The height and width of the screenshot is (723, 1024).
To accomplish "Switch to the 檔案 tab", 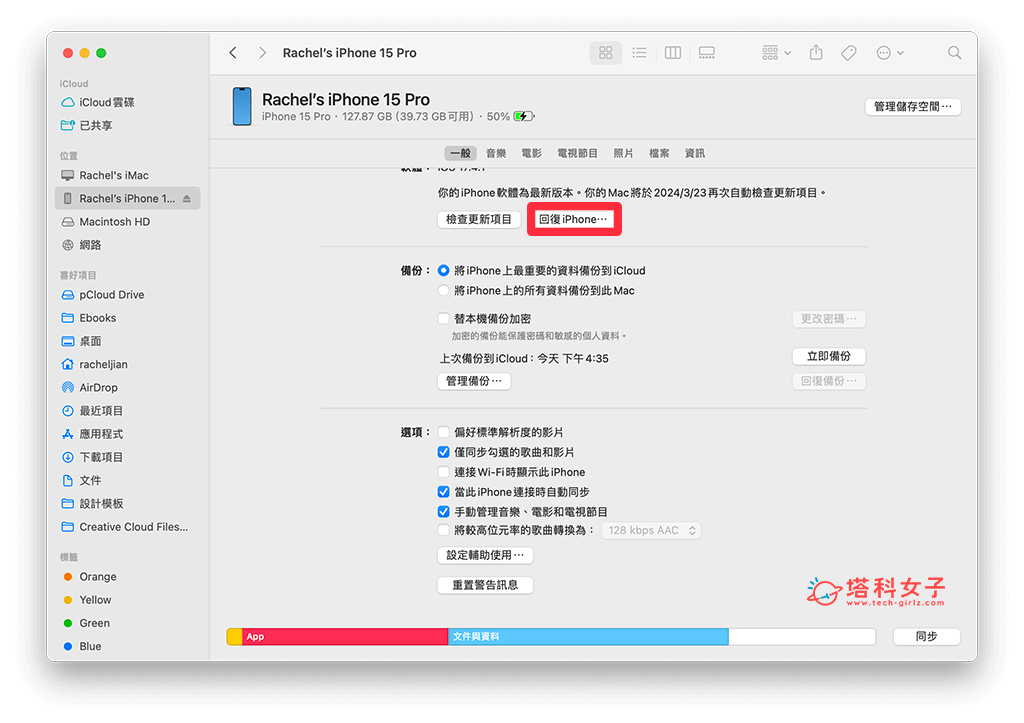I will [x=659, y=153].
